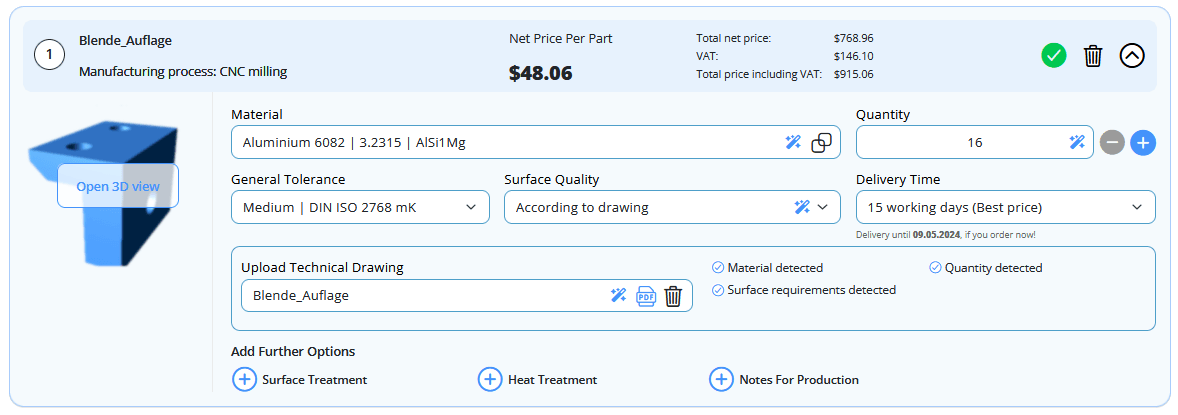This screenshot has width=1178, height=415.
Task: Click the Blende_Auflage drawing file field
Action: [467, 295]
